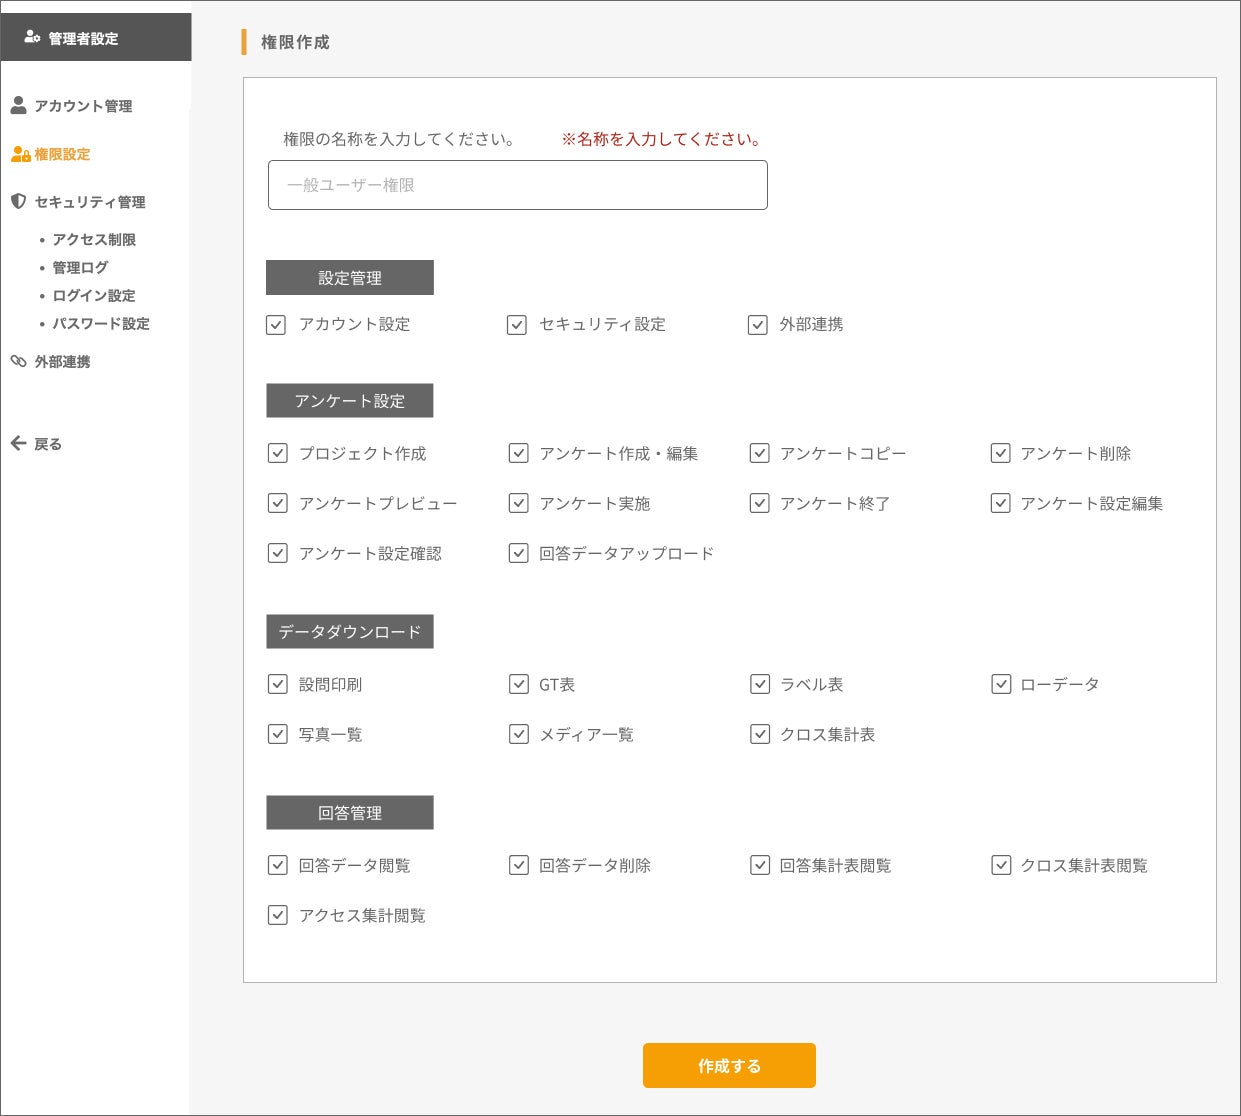Toggle the アンケート削除 checkbox
The width and height of the screenshot is (1241, 1116).
pyautogui.click(x=1000, y=453)
